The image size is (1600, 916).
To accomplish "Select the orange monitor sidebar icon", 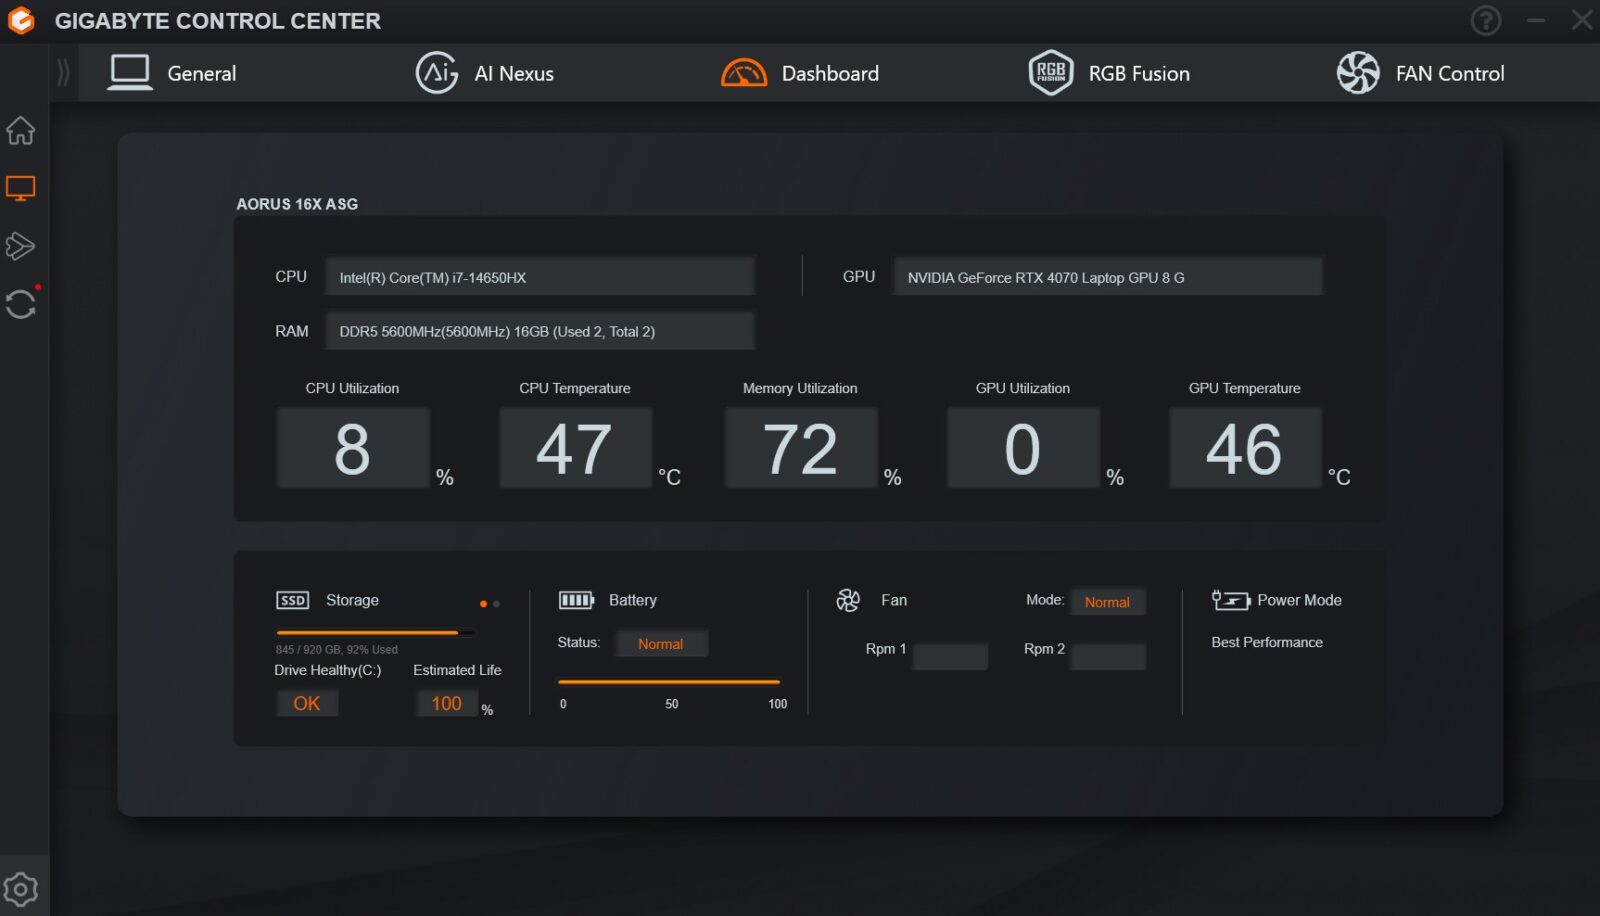I will pos(21,188).
